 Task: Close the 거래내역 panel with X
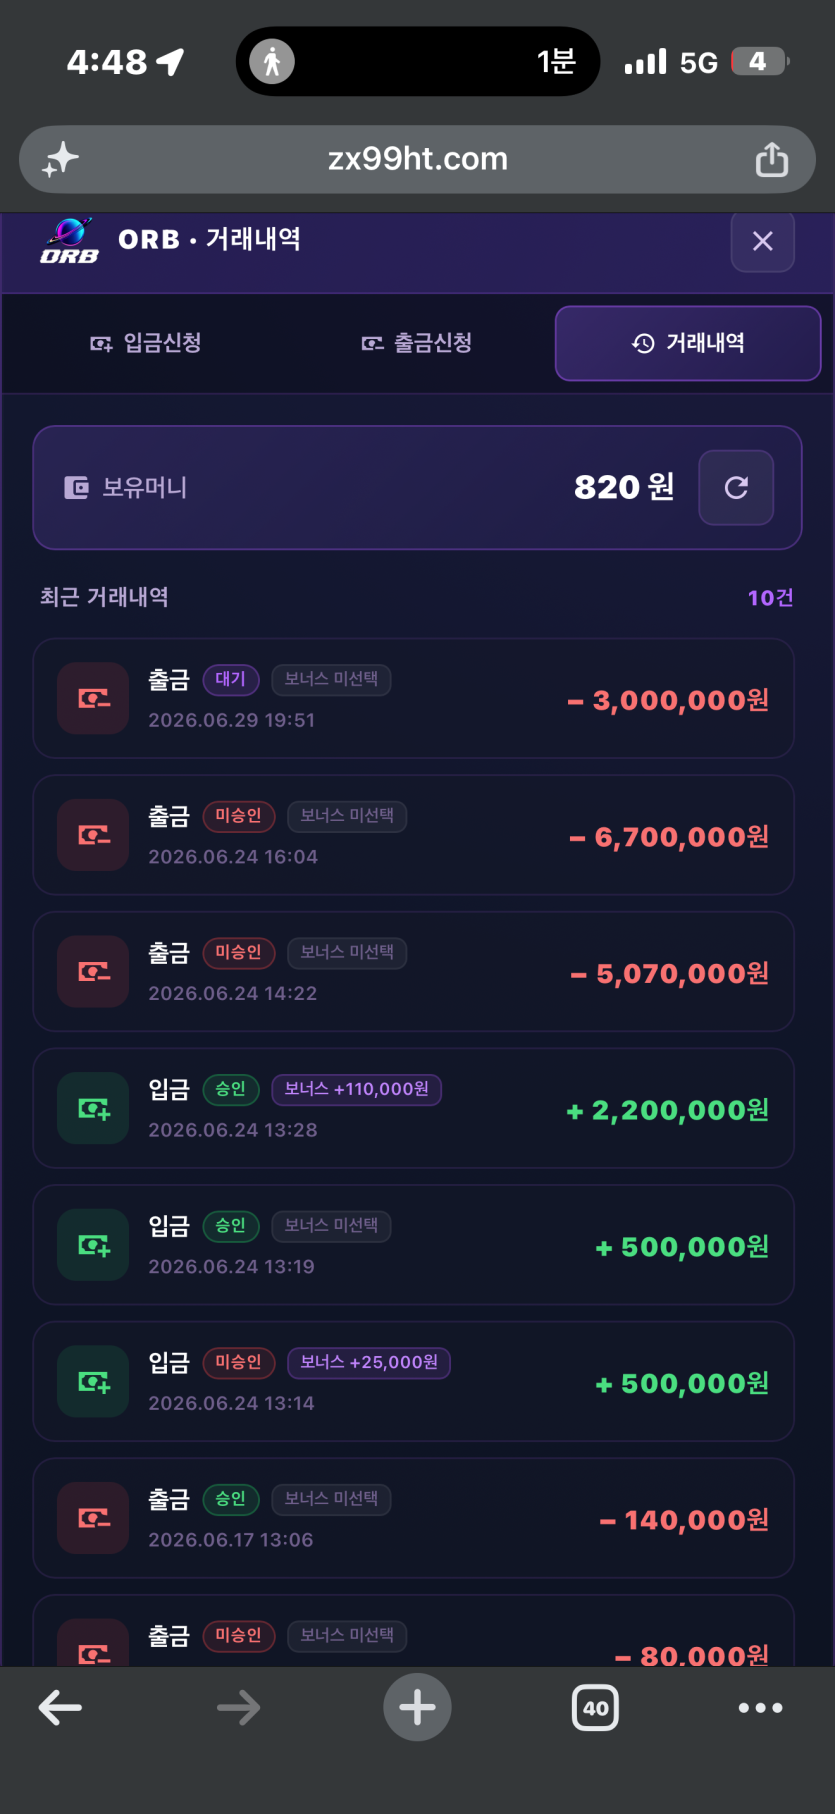(762, 241)
